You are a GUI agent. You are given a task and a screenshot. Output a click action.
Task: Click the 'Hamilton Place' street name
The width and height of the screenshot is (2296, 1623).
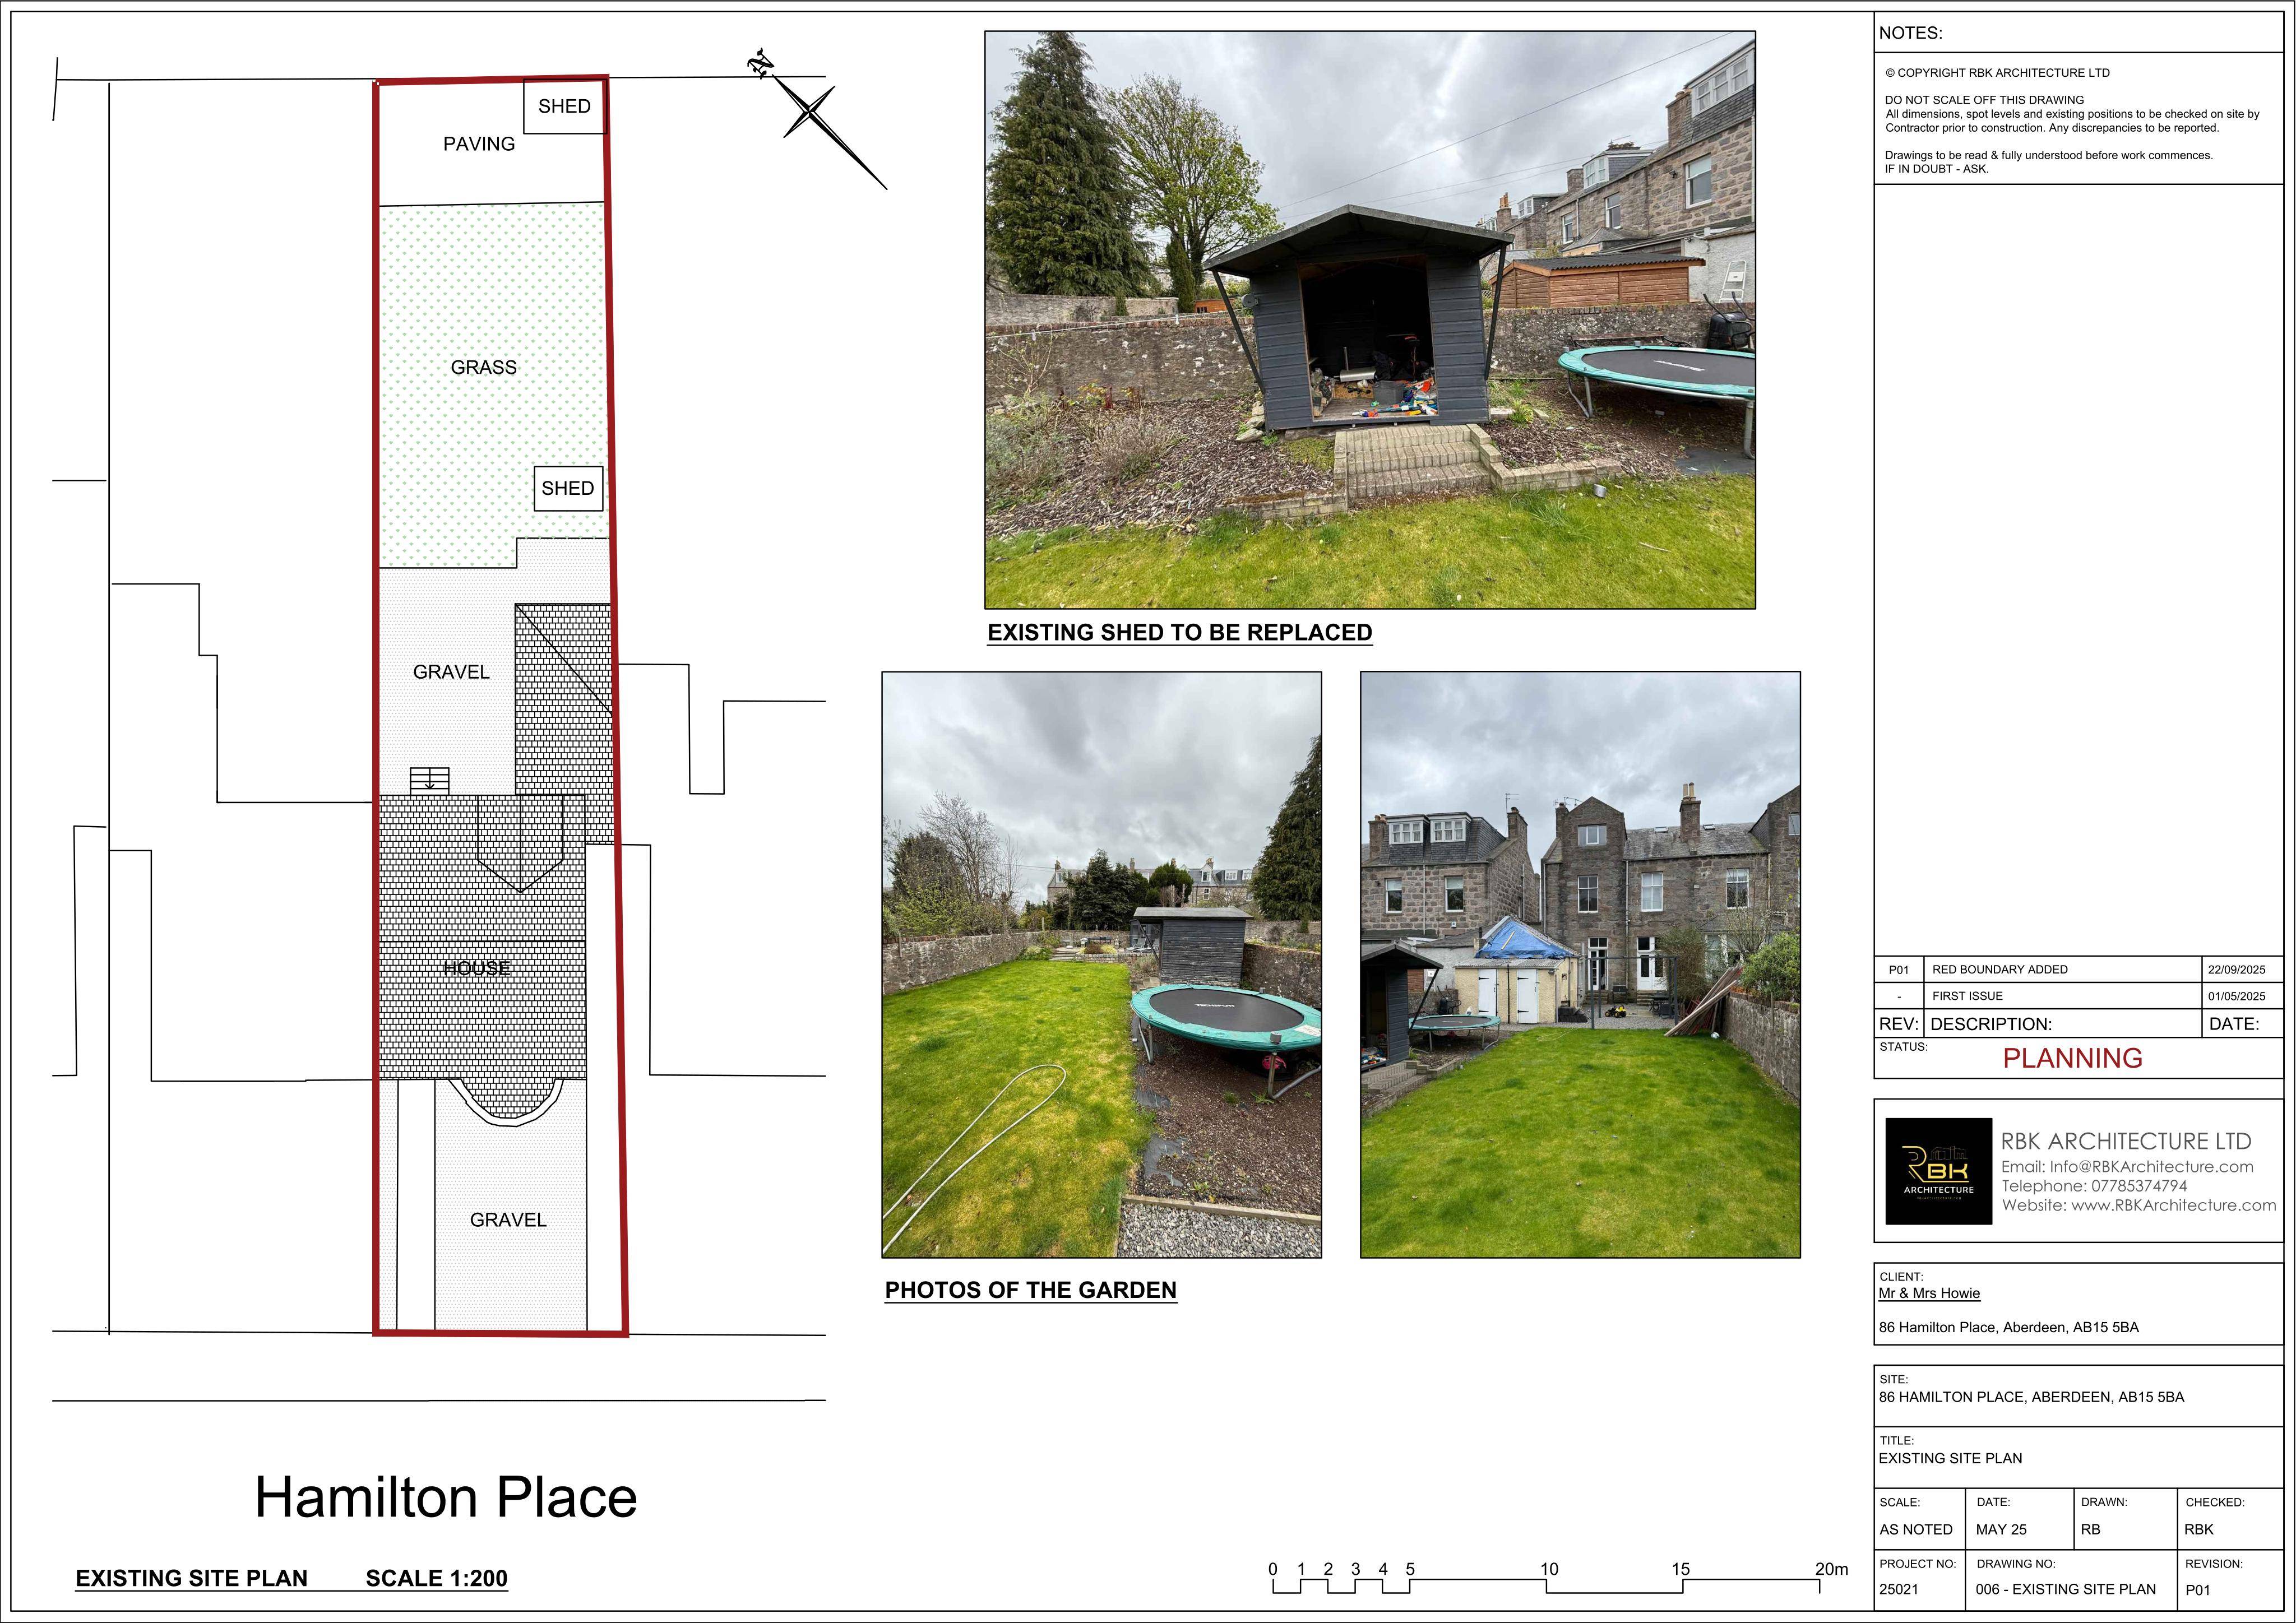pos(446,1497)
